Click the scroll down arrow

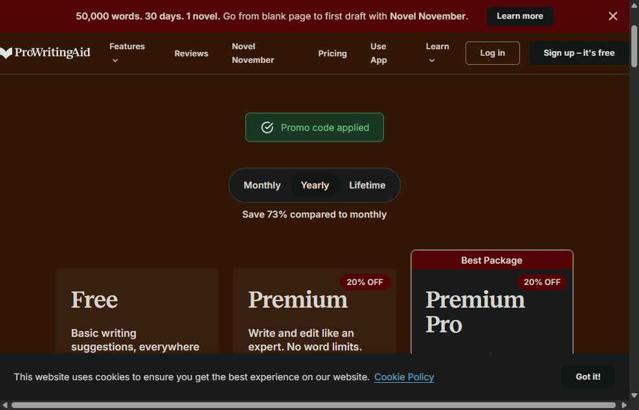point(634,395)
